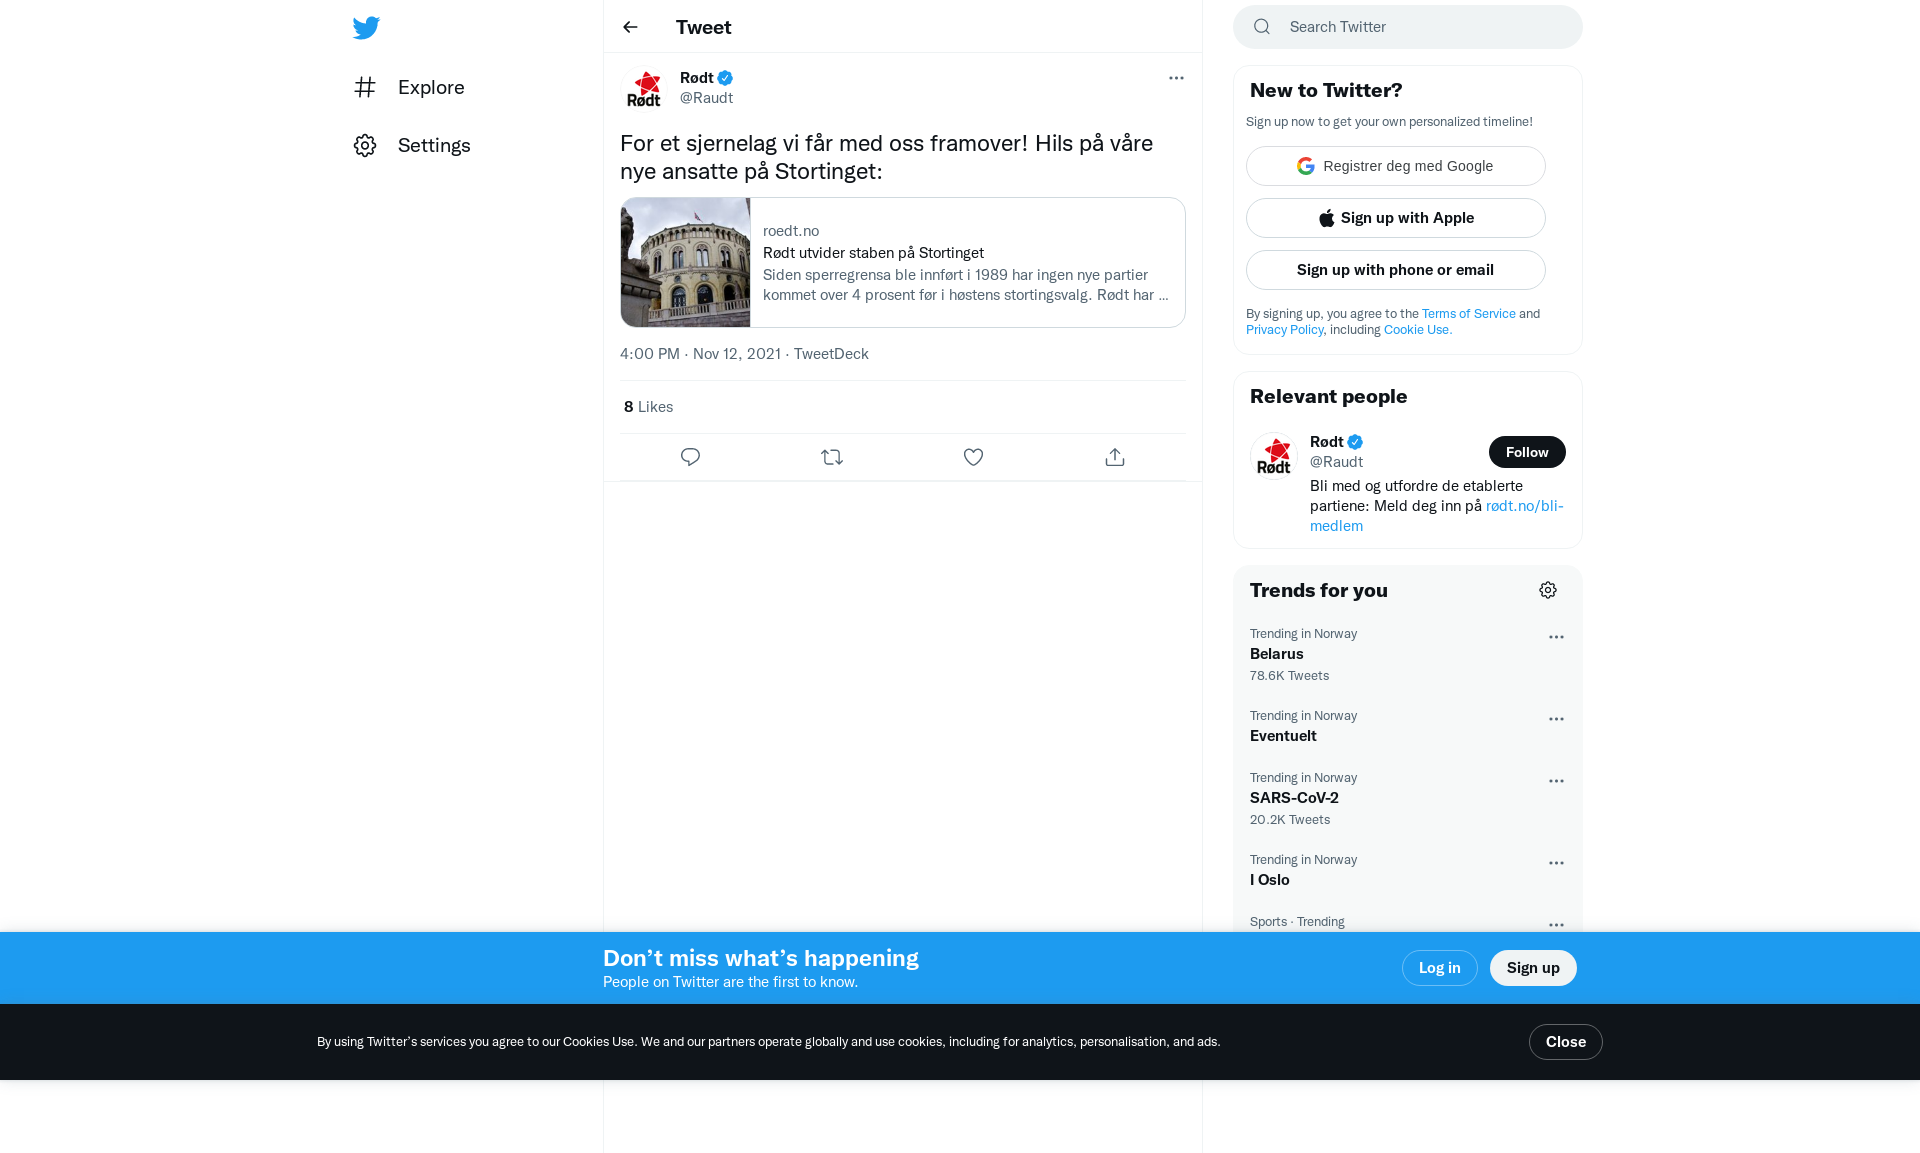Open the @Raudt handle on the tweet
The height and width of the screenshot is (1153, 1920).
click(x=706, y=98)
